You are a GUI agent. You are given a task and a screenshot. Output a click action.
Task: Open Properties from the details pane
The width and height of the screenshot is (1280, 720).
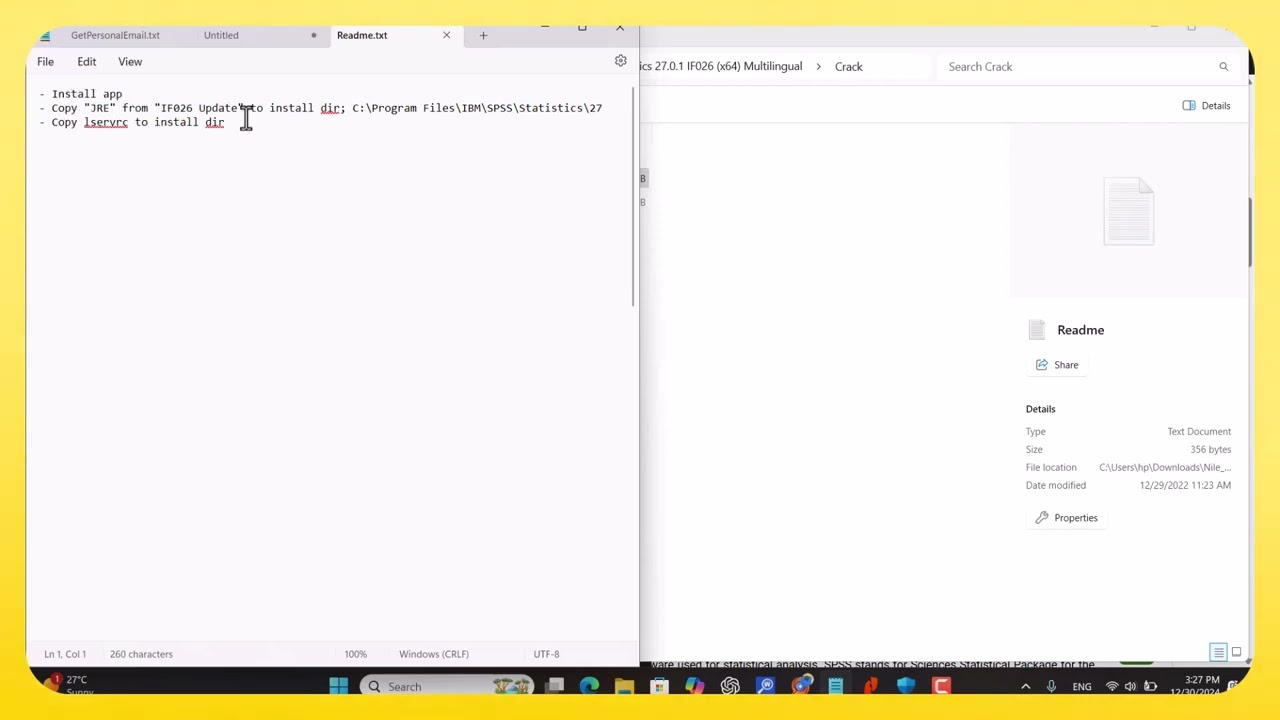pos(1066,518)
